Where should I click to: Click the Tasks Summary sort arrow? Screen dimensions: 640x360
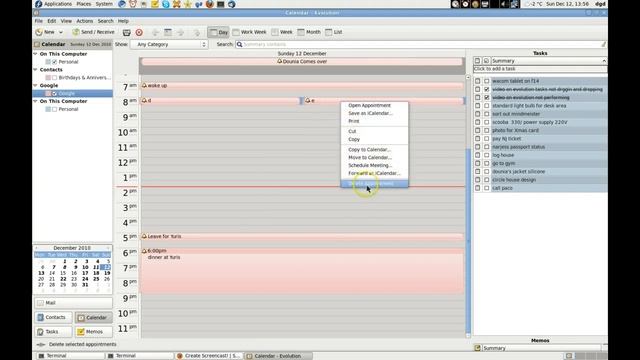pos(604,61)
